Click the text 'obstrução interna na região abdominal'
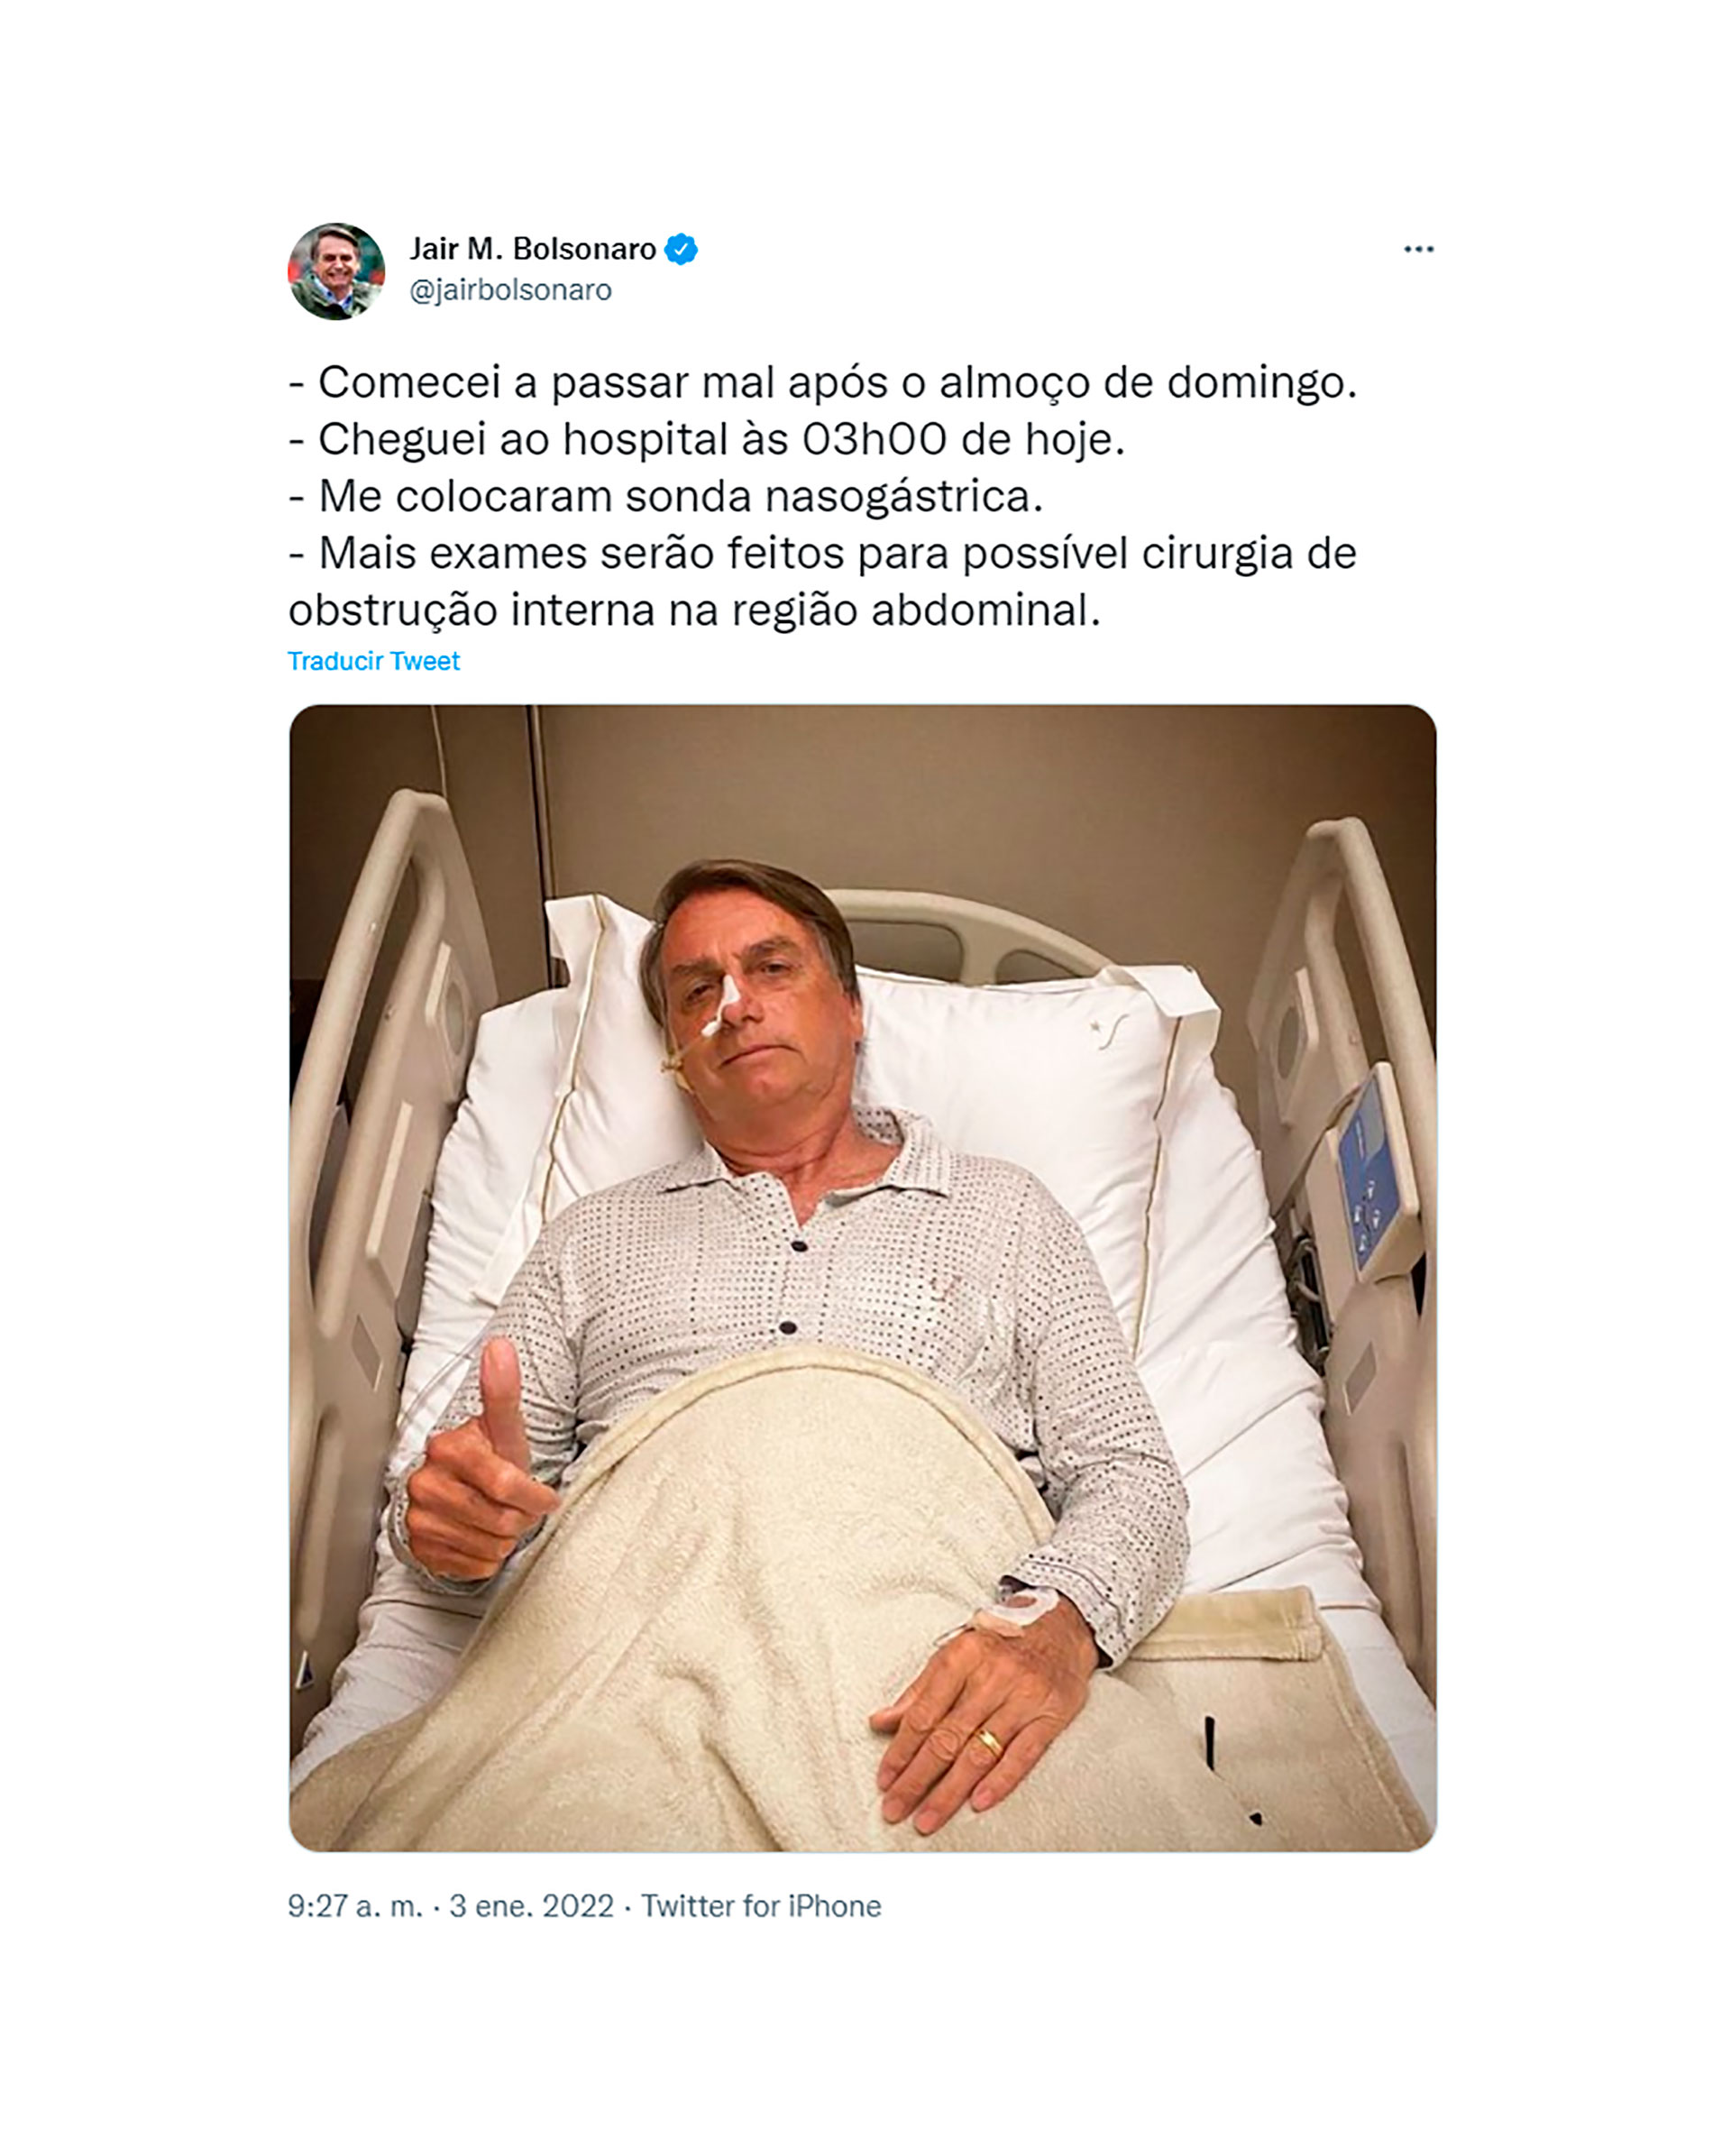This screenshot has height=2156, width=1731. coord(694,611)
